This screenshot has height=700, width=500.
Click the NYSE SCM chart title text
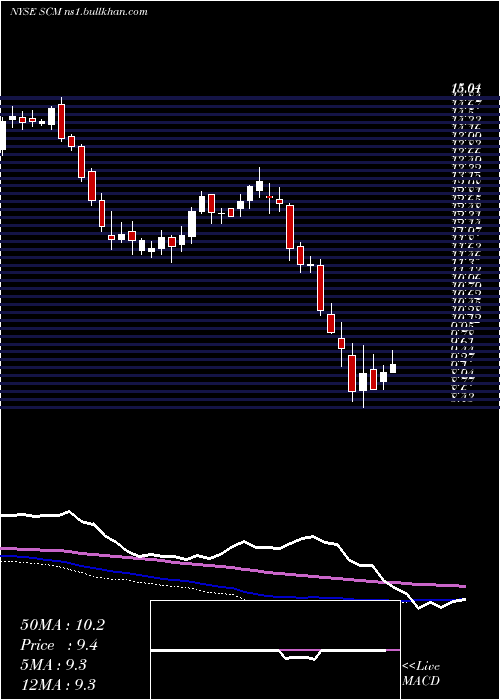(x=79, y=12)
